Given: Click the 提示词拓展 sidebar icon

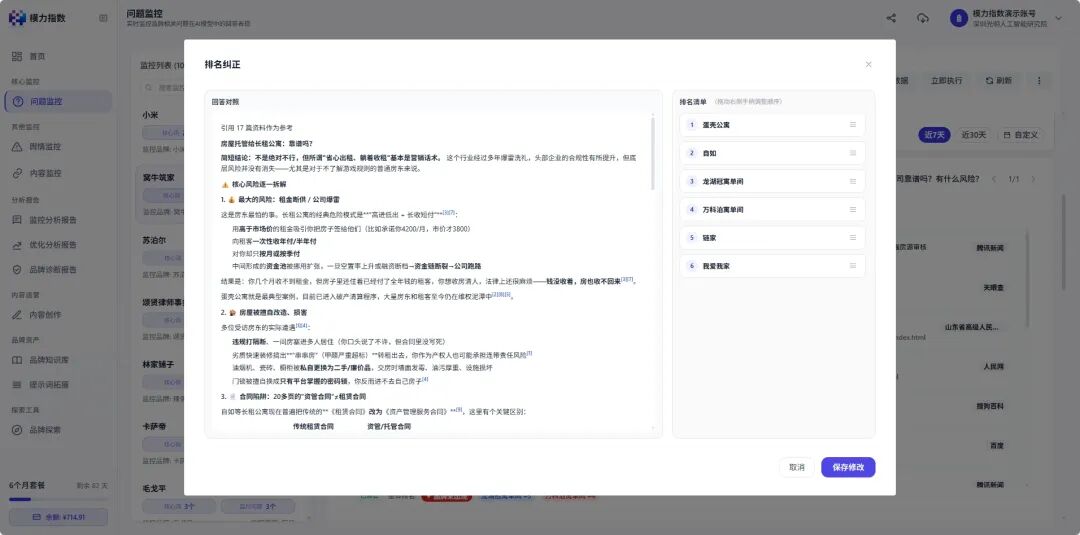Looking at the screenshot, I should click(x=18, y=384).
